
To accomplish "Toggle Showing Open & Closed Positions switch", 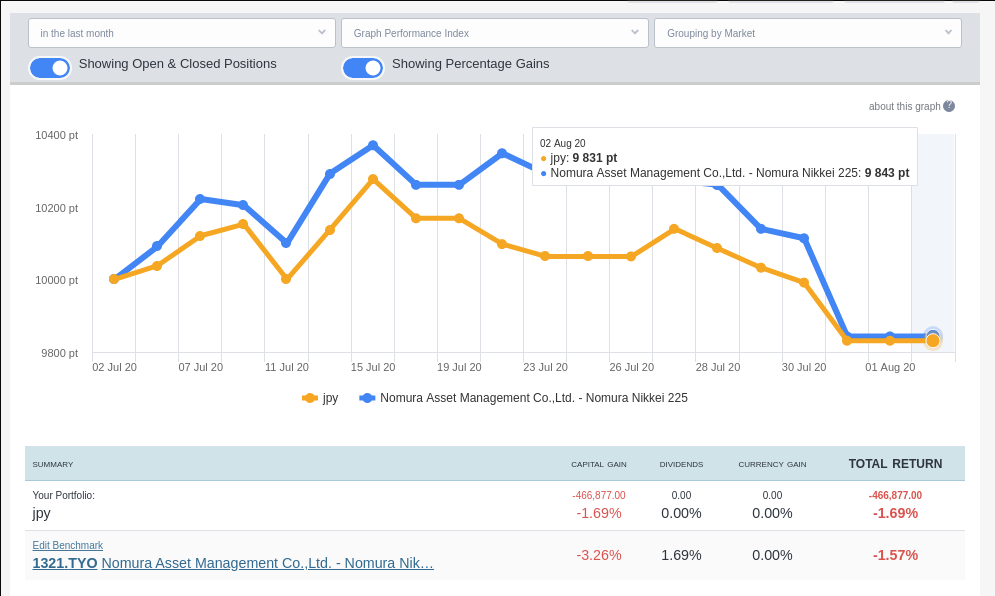I will coord(50,67).
